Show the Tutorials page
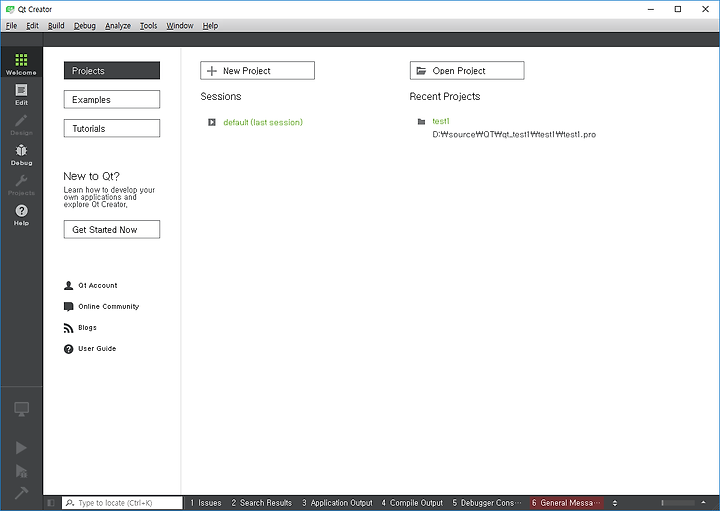The height and width of the screenshot is (511, 720). (x=112, y=129)
